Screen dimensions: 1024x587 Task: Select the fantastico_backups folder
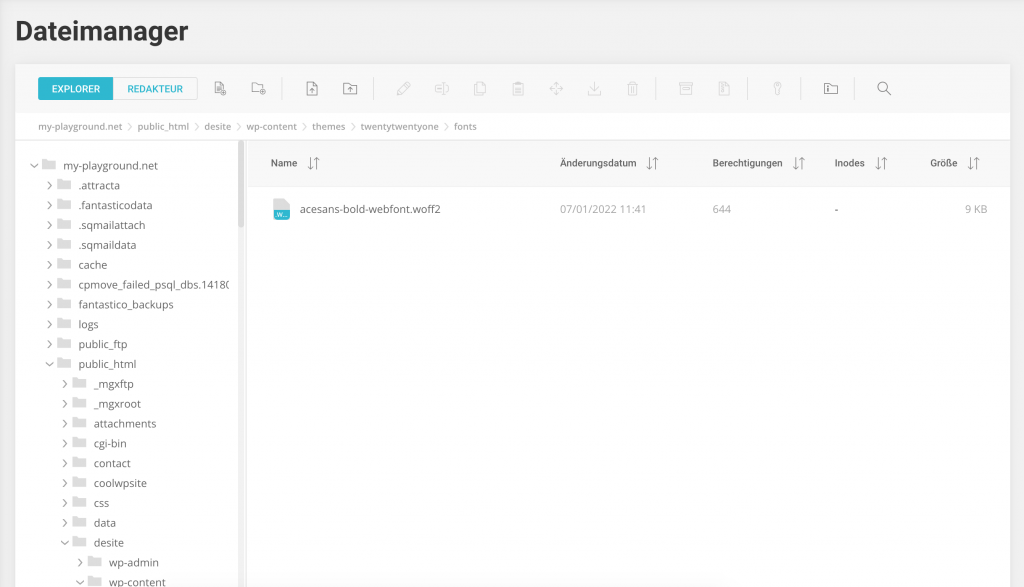click(x=126, y=305)
